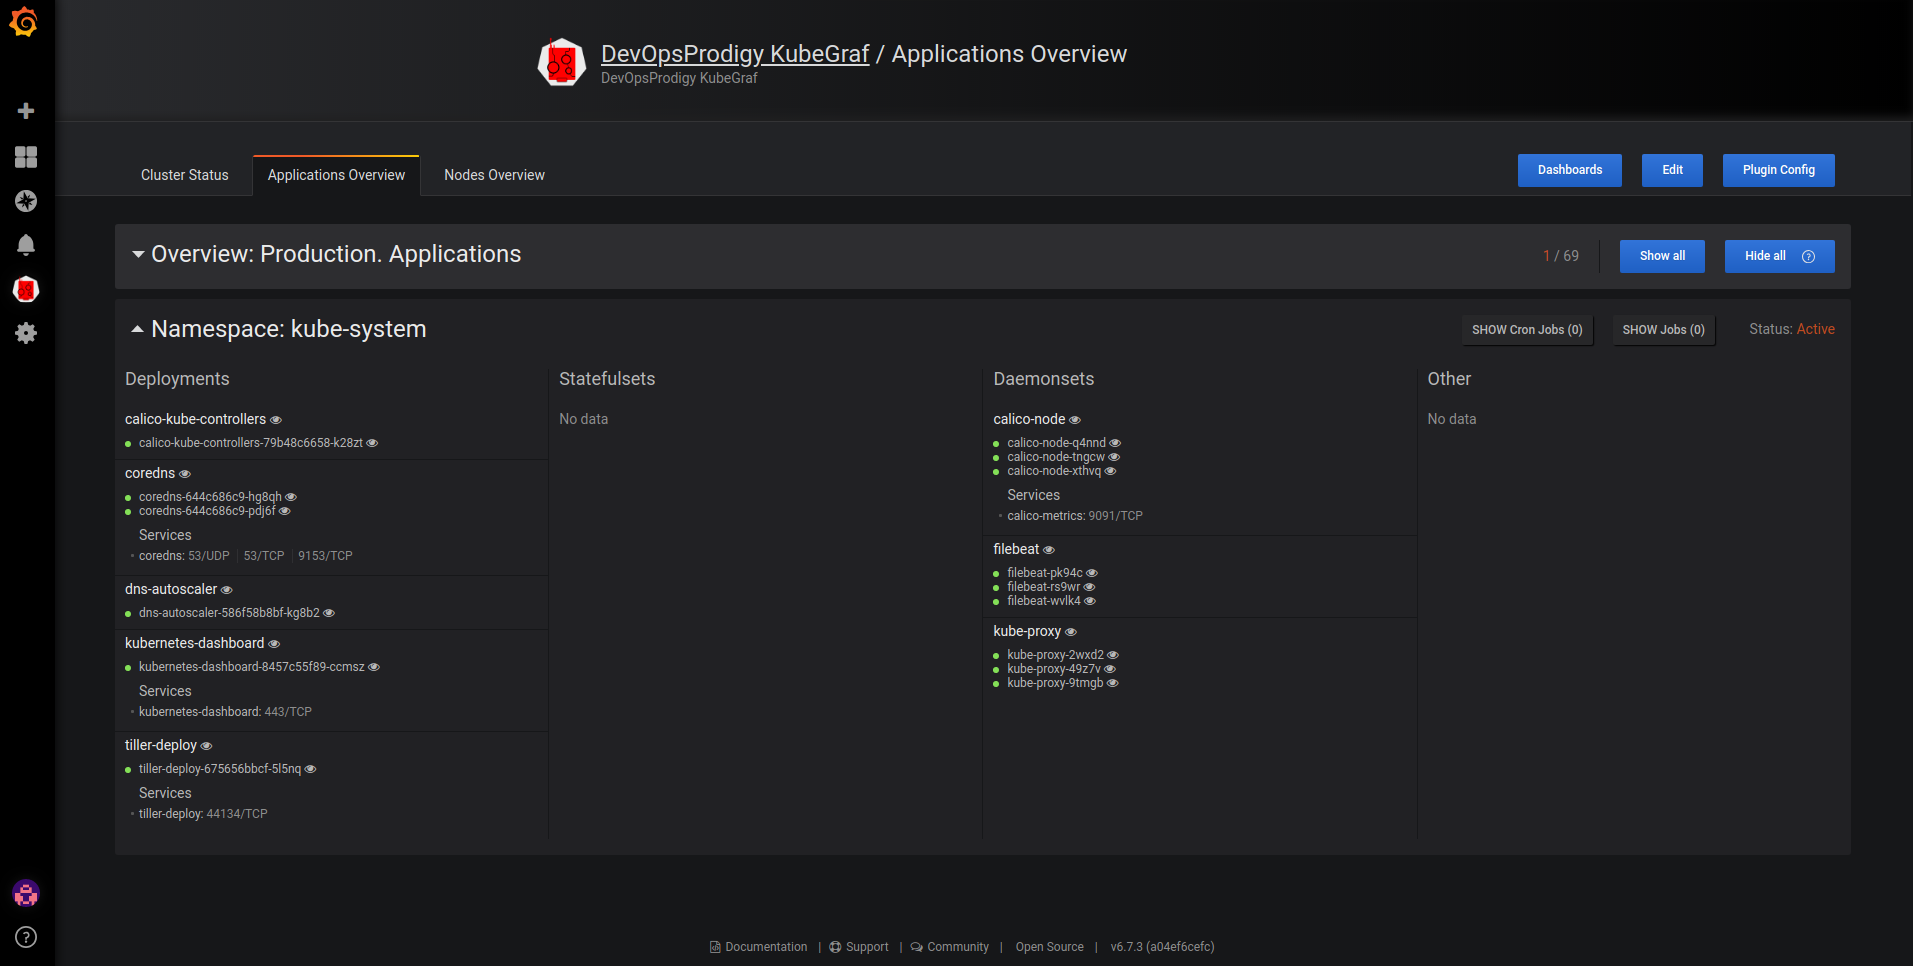Click the Hide all button
The height and width of the screenshot is (966, 1913).
pos(1780,256)
